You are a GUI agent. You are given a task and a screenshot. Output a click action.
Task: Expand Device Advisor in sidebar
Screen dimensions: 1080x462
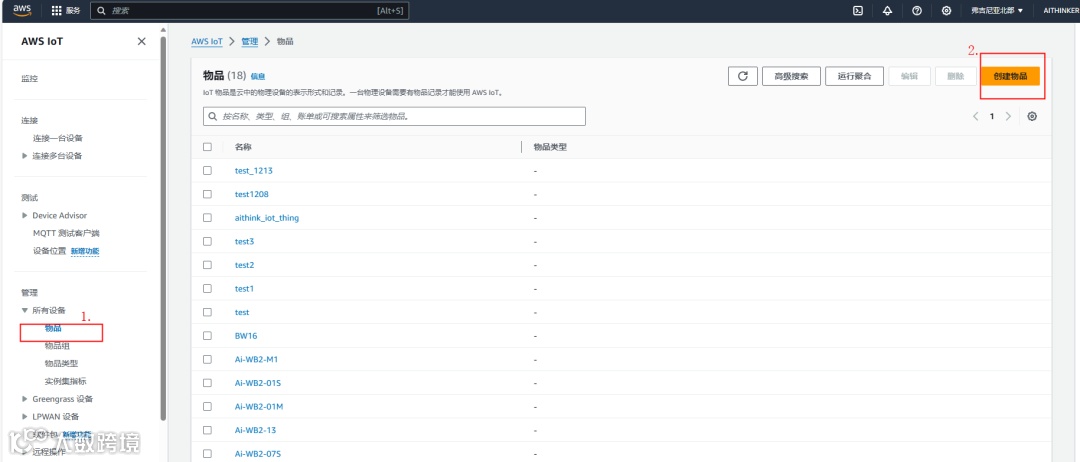click(25, 216)
